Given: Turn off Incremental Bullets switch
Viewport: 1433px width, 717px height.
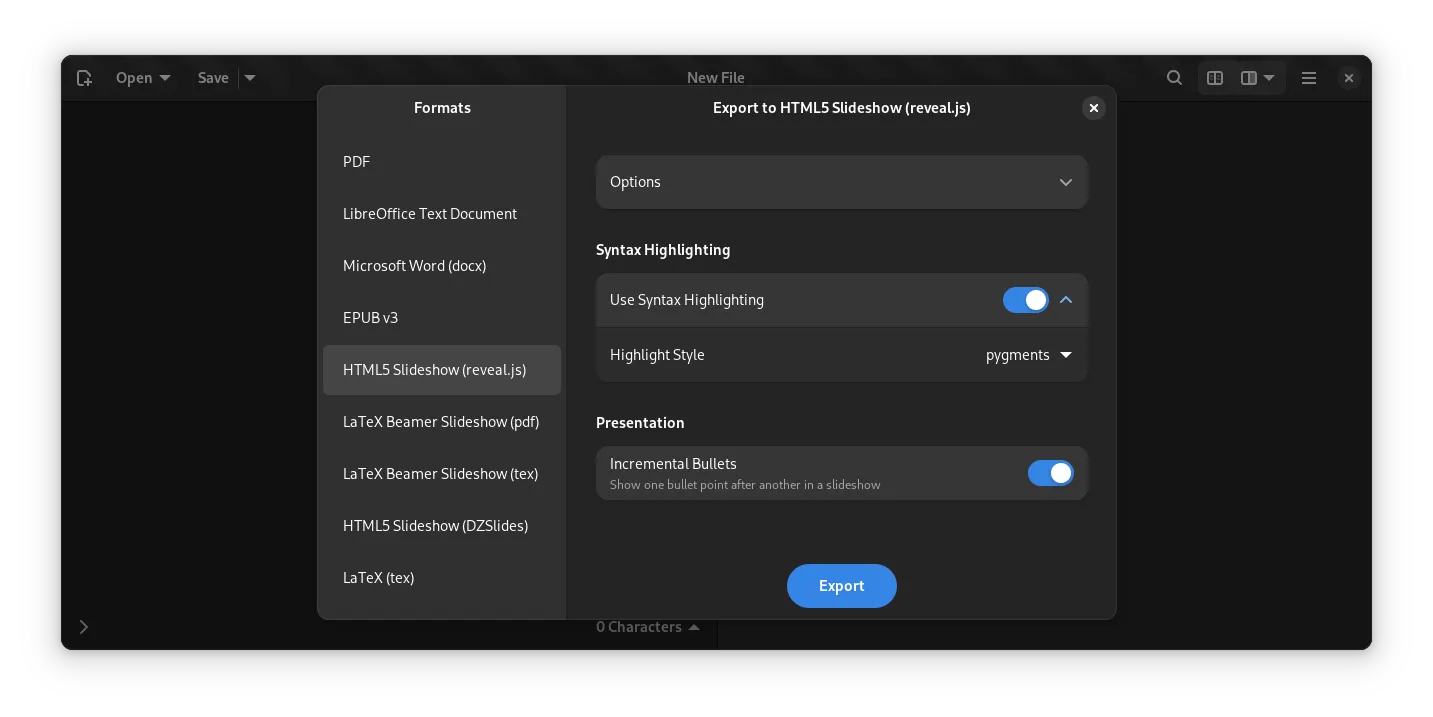Looking at the screenshot, I should (x=1050, y=473).
